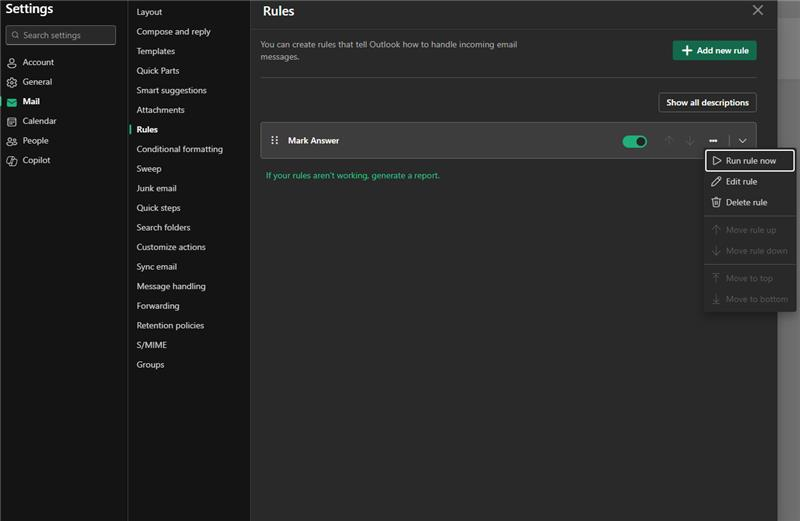
Task: Click the search magnifier icon in settings
Action: (x=15, y=35)
